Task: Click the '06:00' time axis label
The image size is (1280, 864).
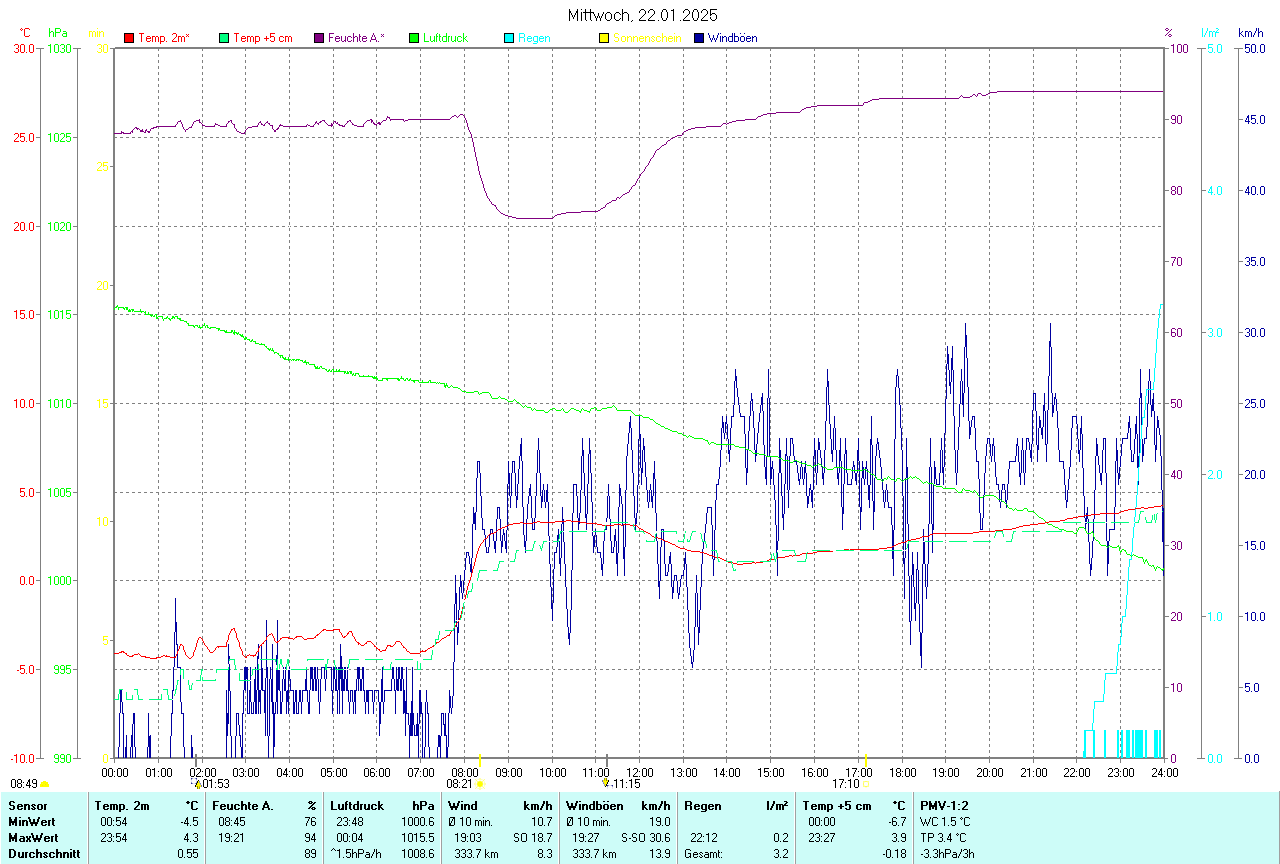Action: [377, 772]
